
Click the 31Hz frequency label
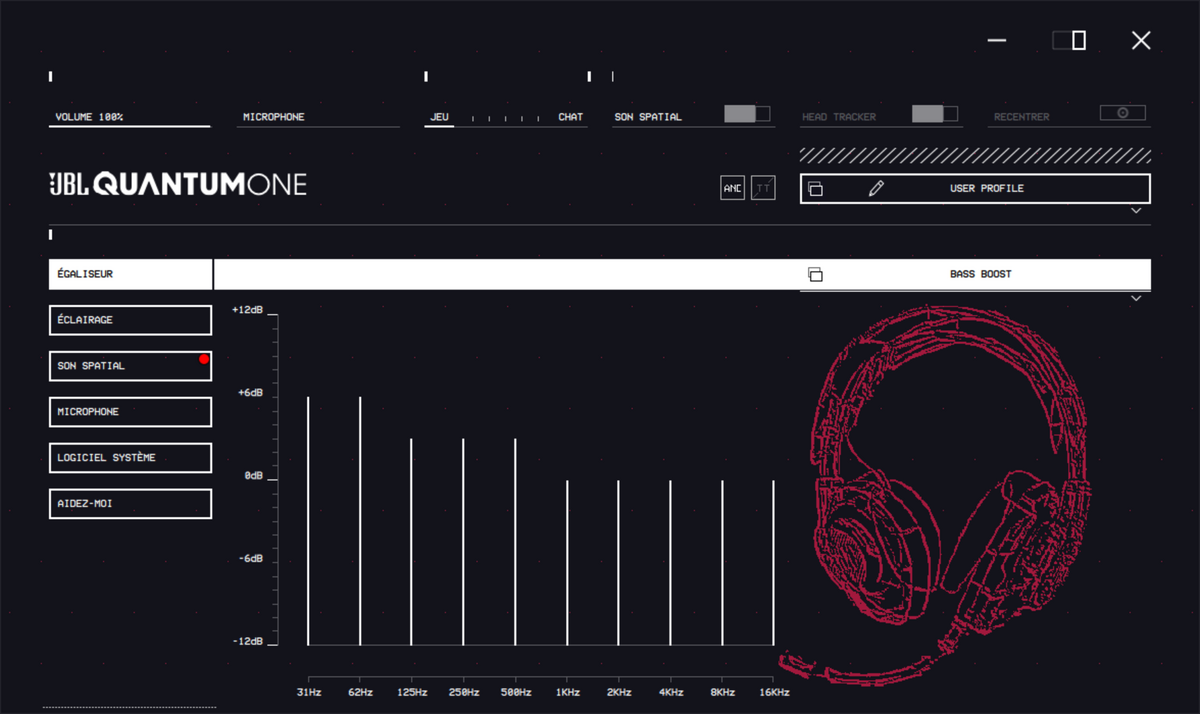[309, 692]
